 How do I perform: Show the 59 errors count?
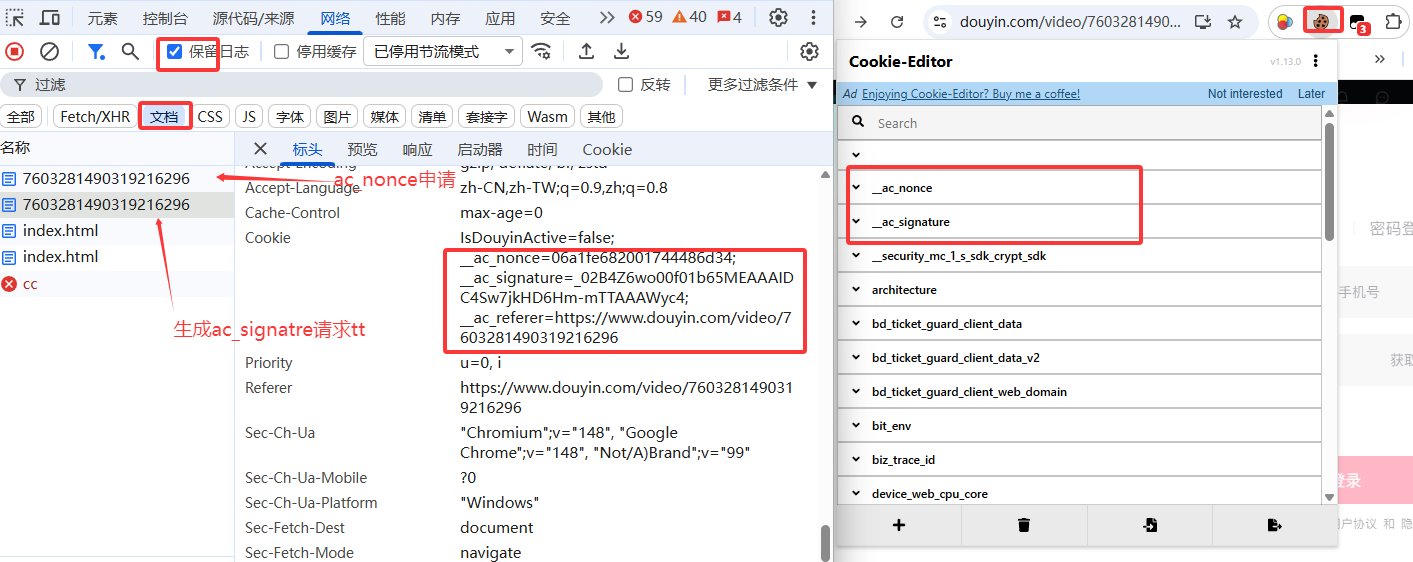[646, 17]
